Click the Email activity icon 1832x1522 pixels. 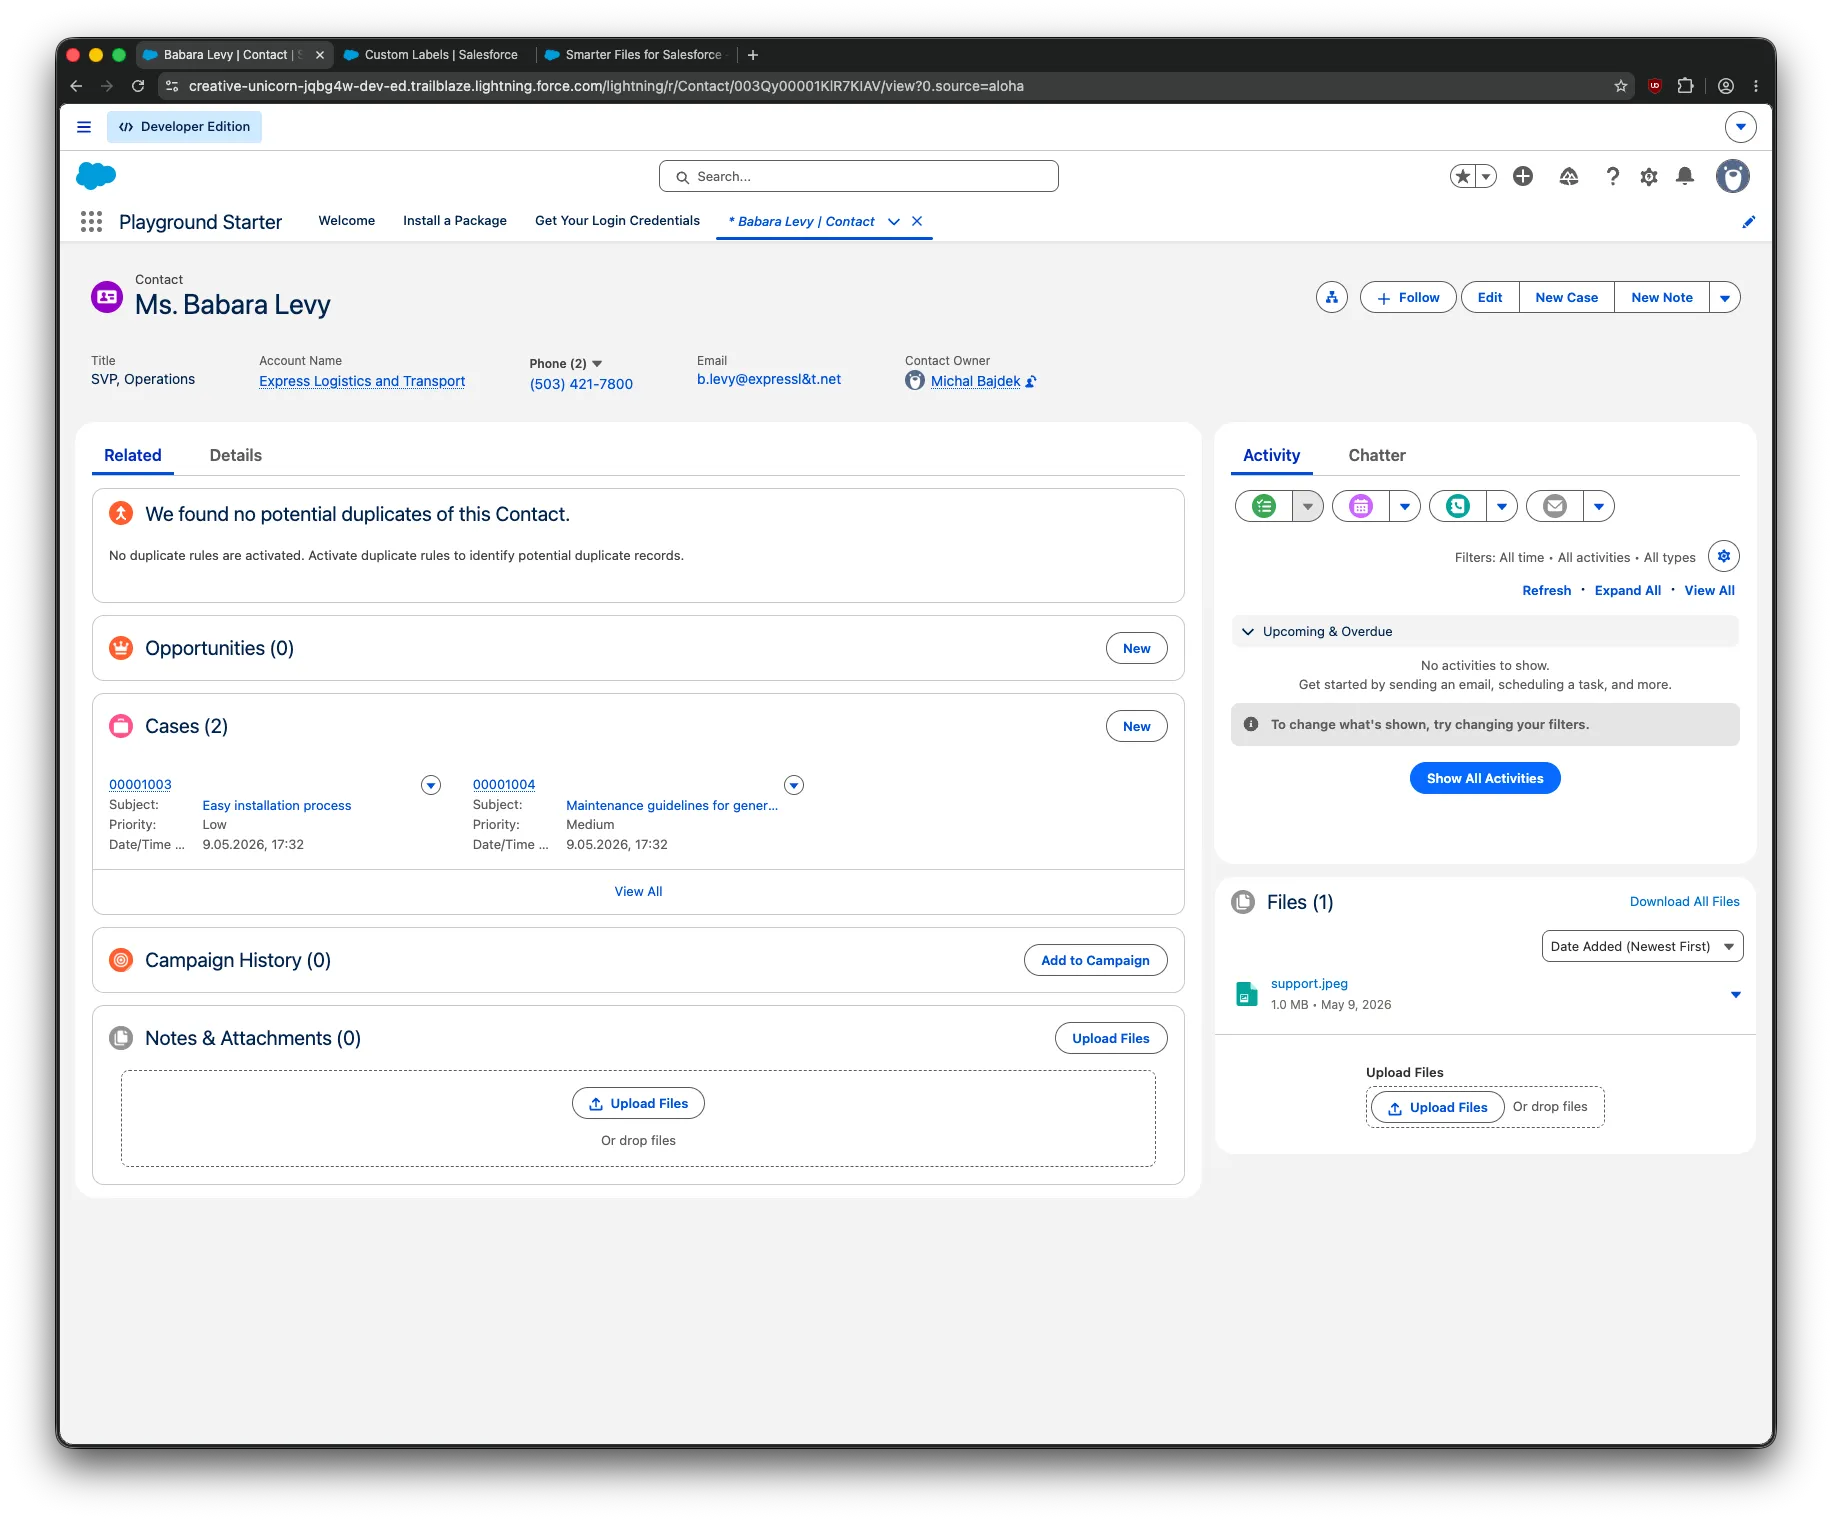[x=1555, y=507]
